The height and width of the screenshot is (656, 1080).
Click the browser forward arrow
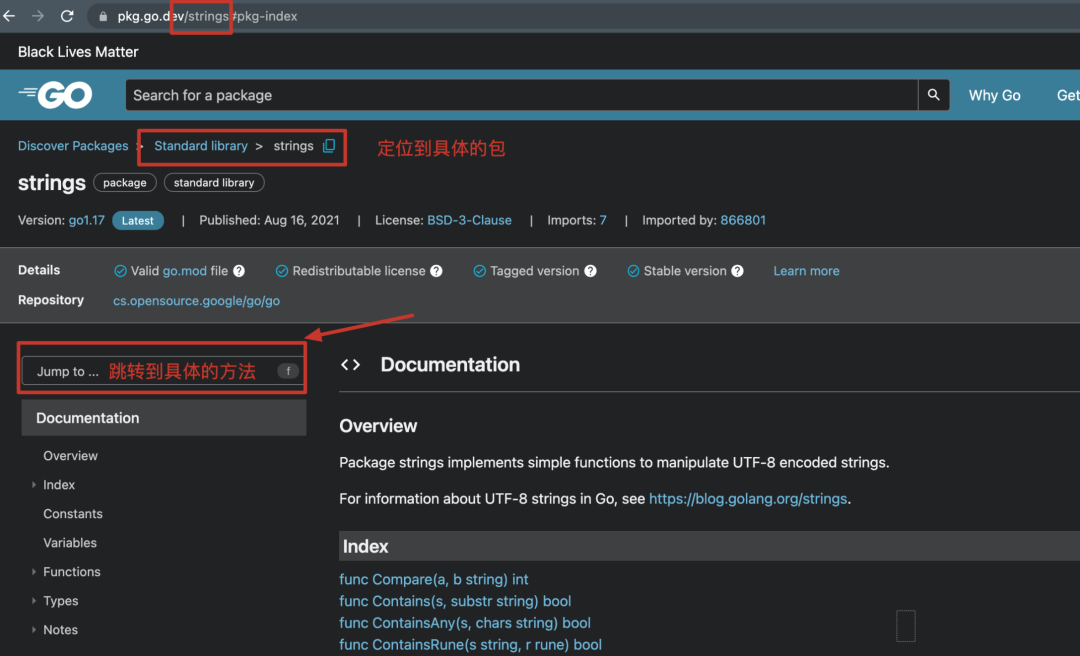38,16
